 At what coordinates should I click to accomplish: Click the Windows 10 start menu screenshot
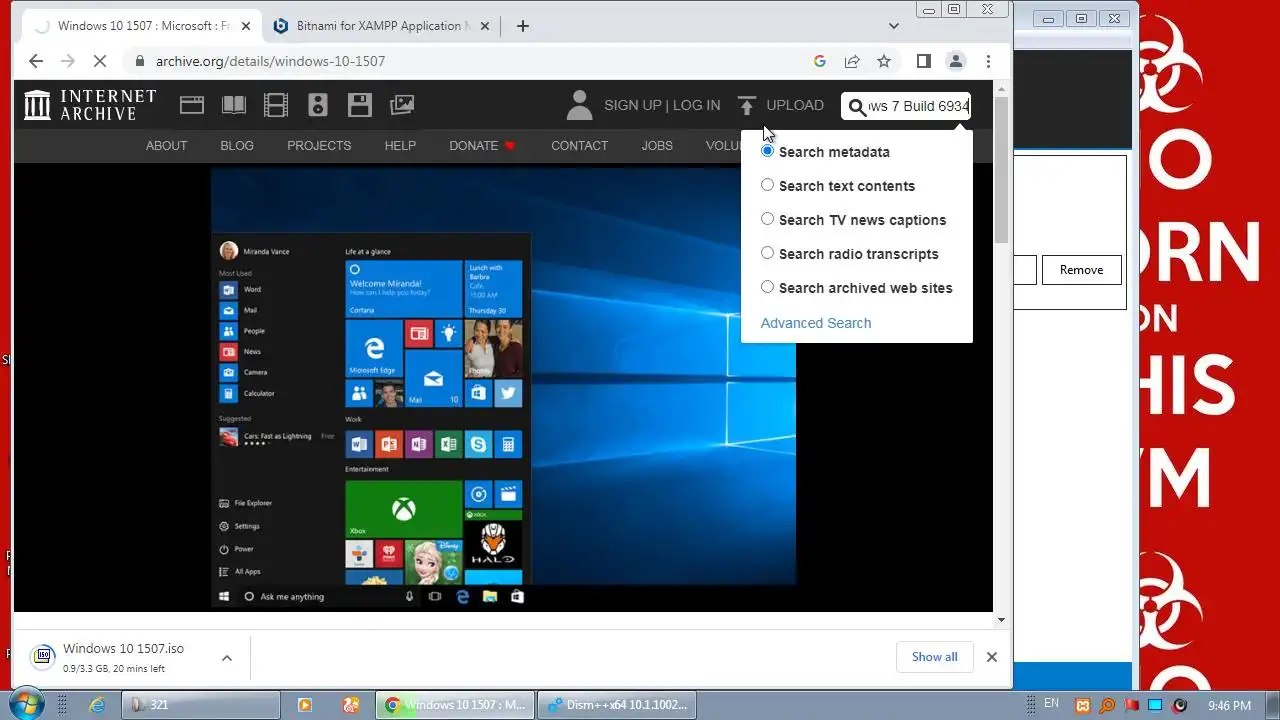(x=503, y=388)
